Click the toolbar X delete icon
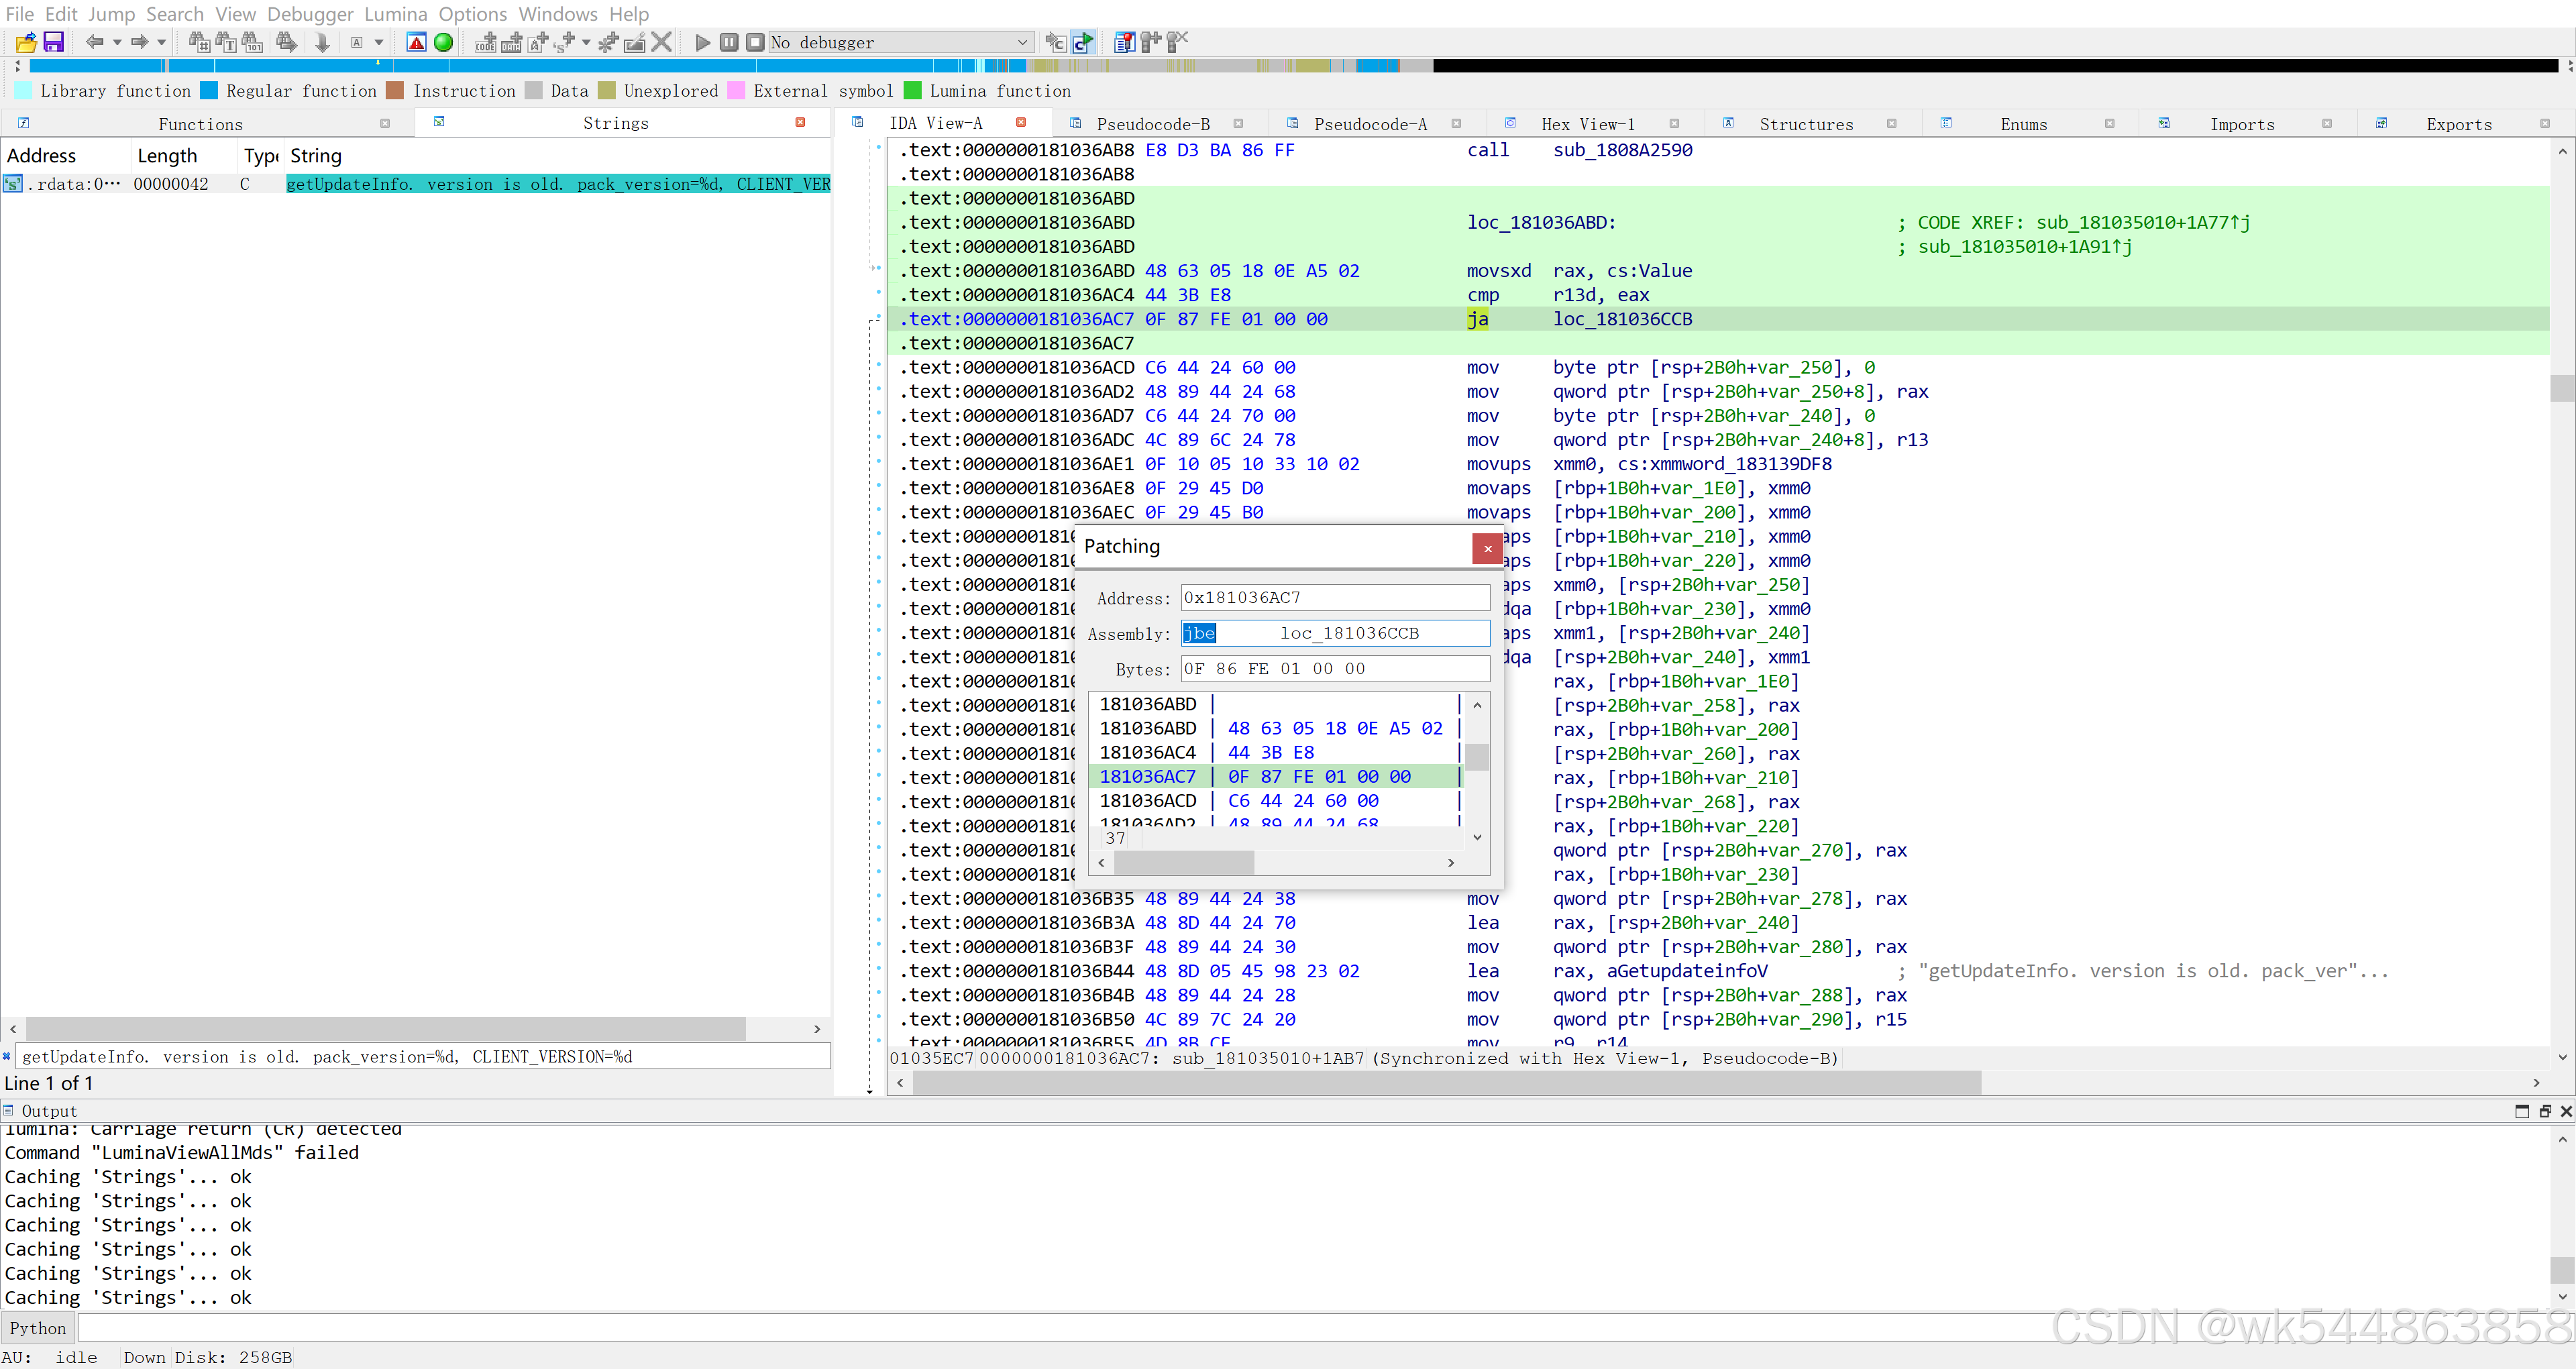 [661, 42]
